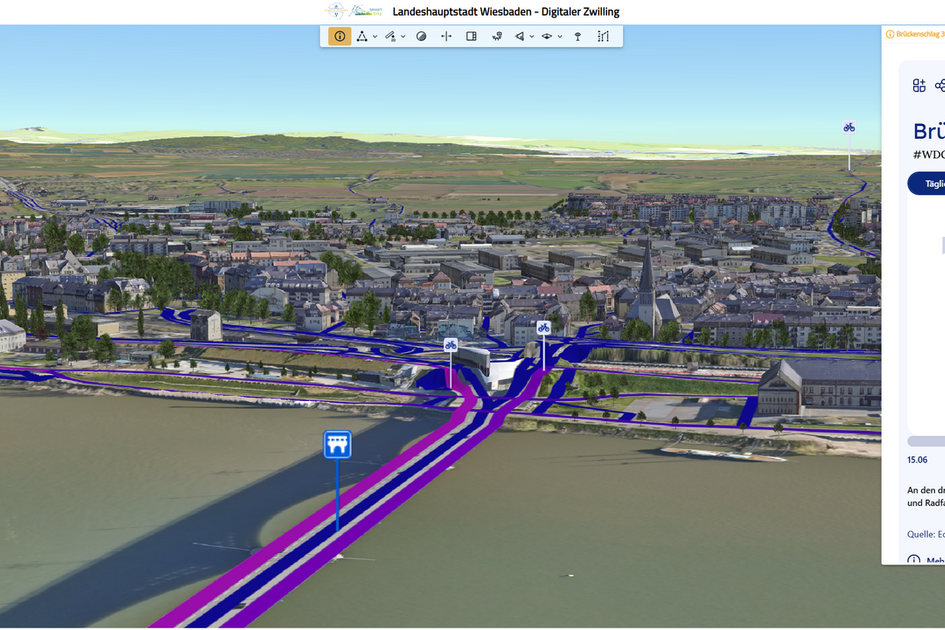945x630 pixels.
Task: Click the eye visibility tool
Action: [x=547, y=36]
